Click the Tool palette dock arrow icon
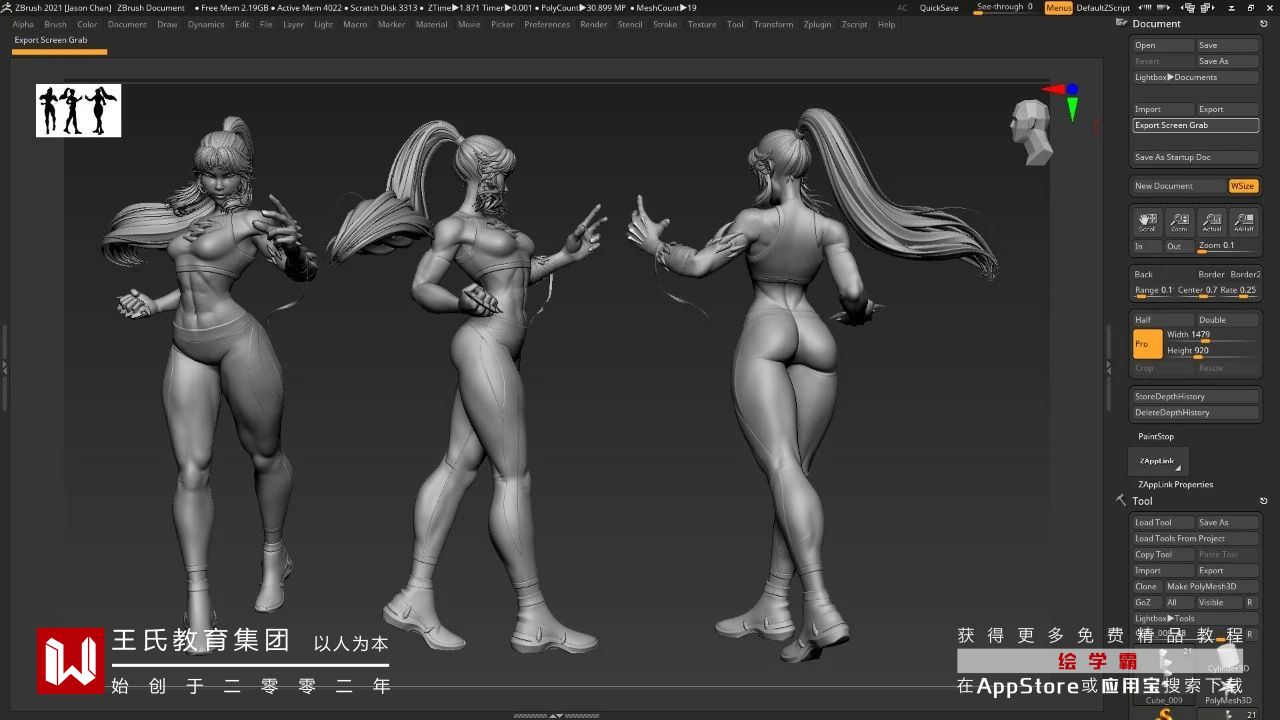Screen dimensions: 1280x720 pos(1264,500)
